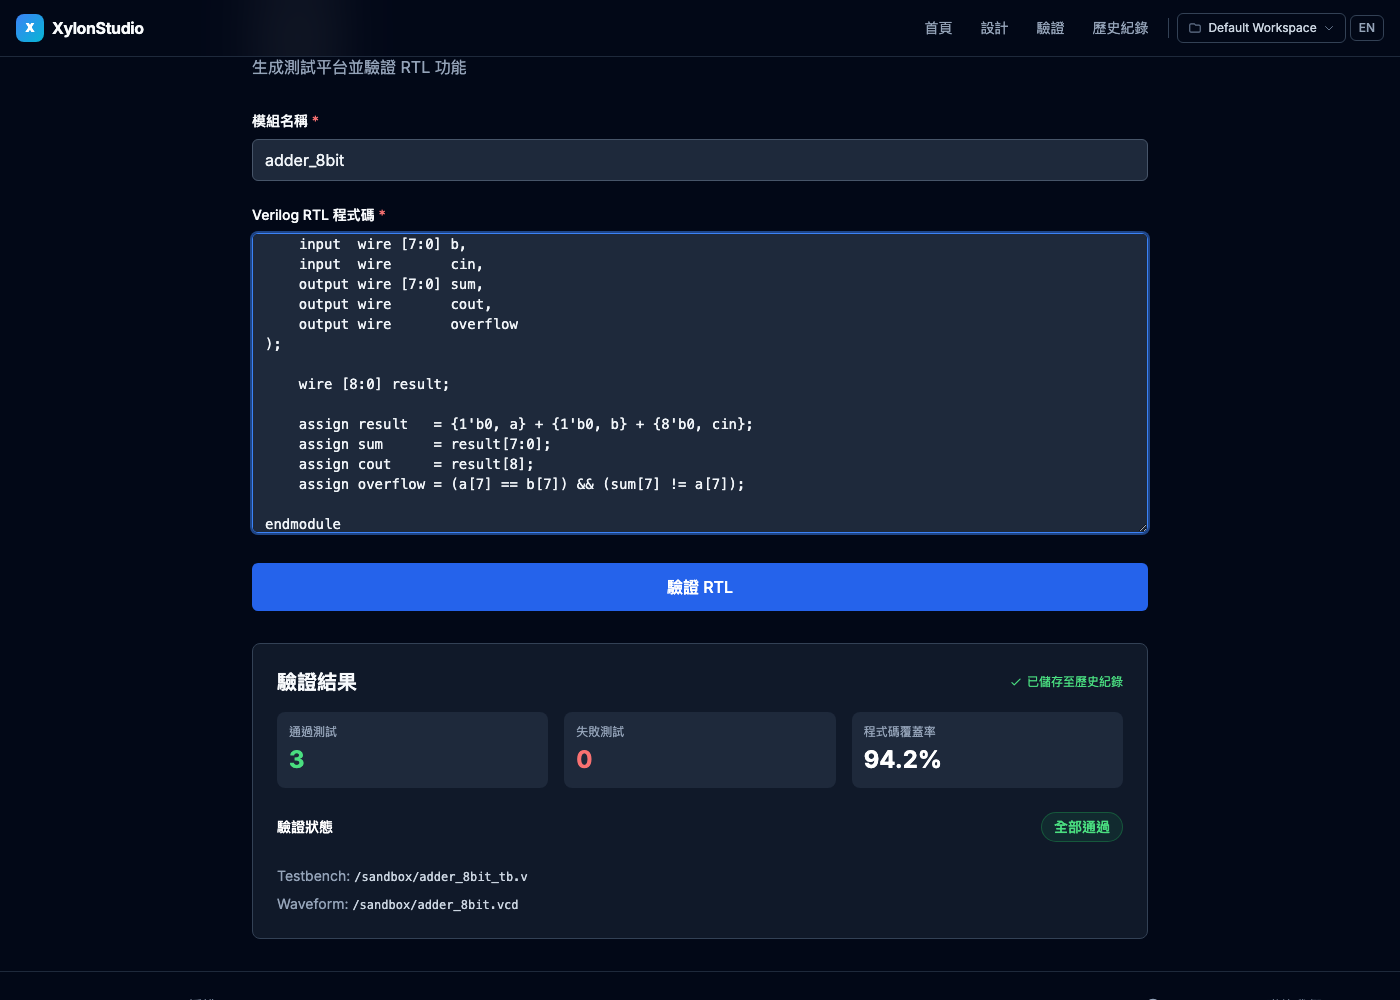Click the 已儲存至歷史紀錄 status text
Image resolution: width=1400 pixels, height=1000 pixels.
(x=1075, y=682)
